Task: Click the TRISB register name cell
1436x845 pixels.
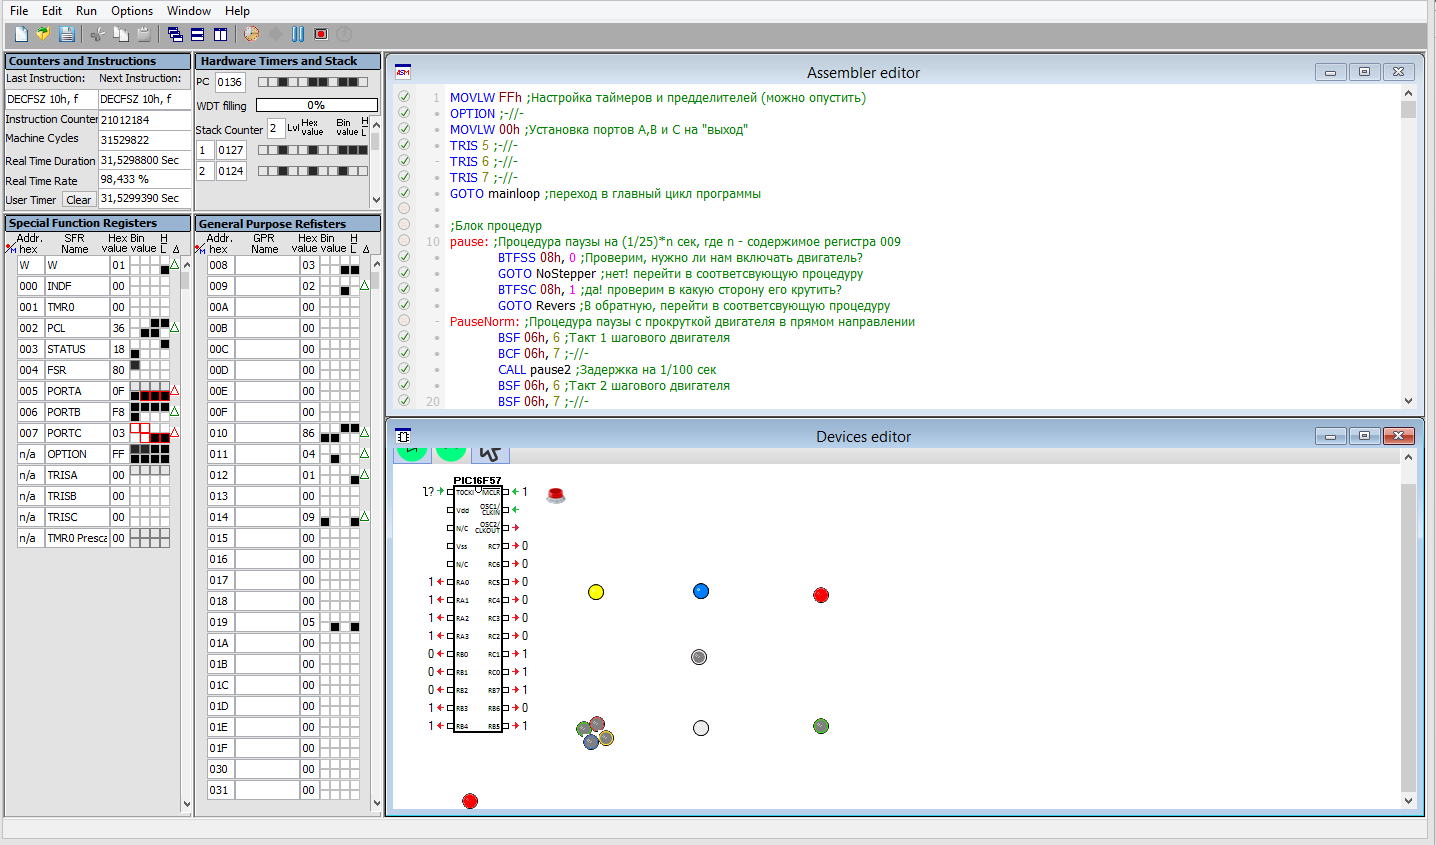Action: 76,496
